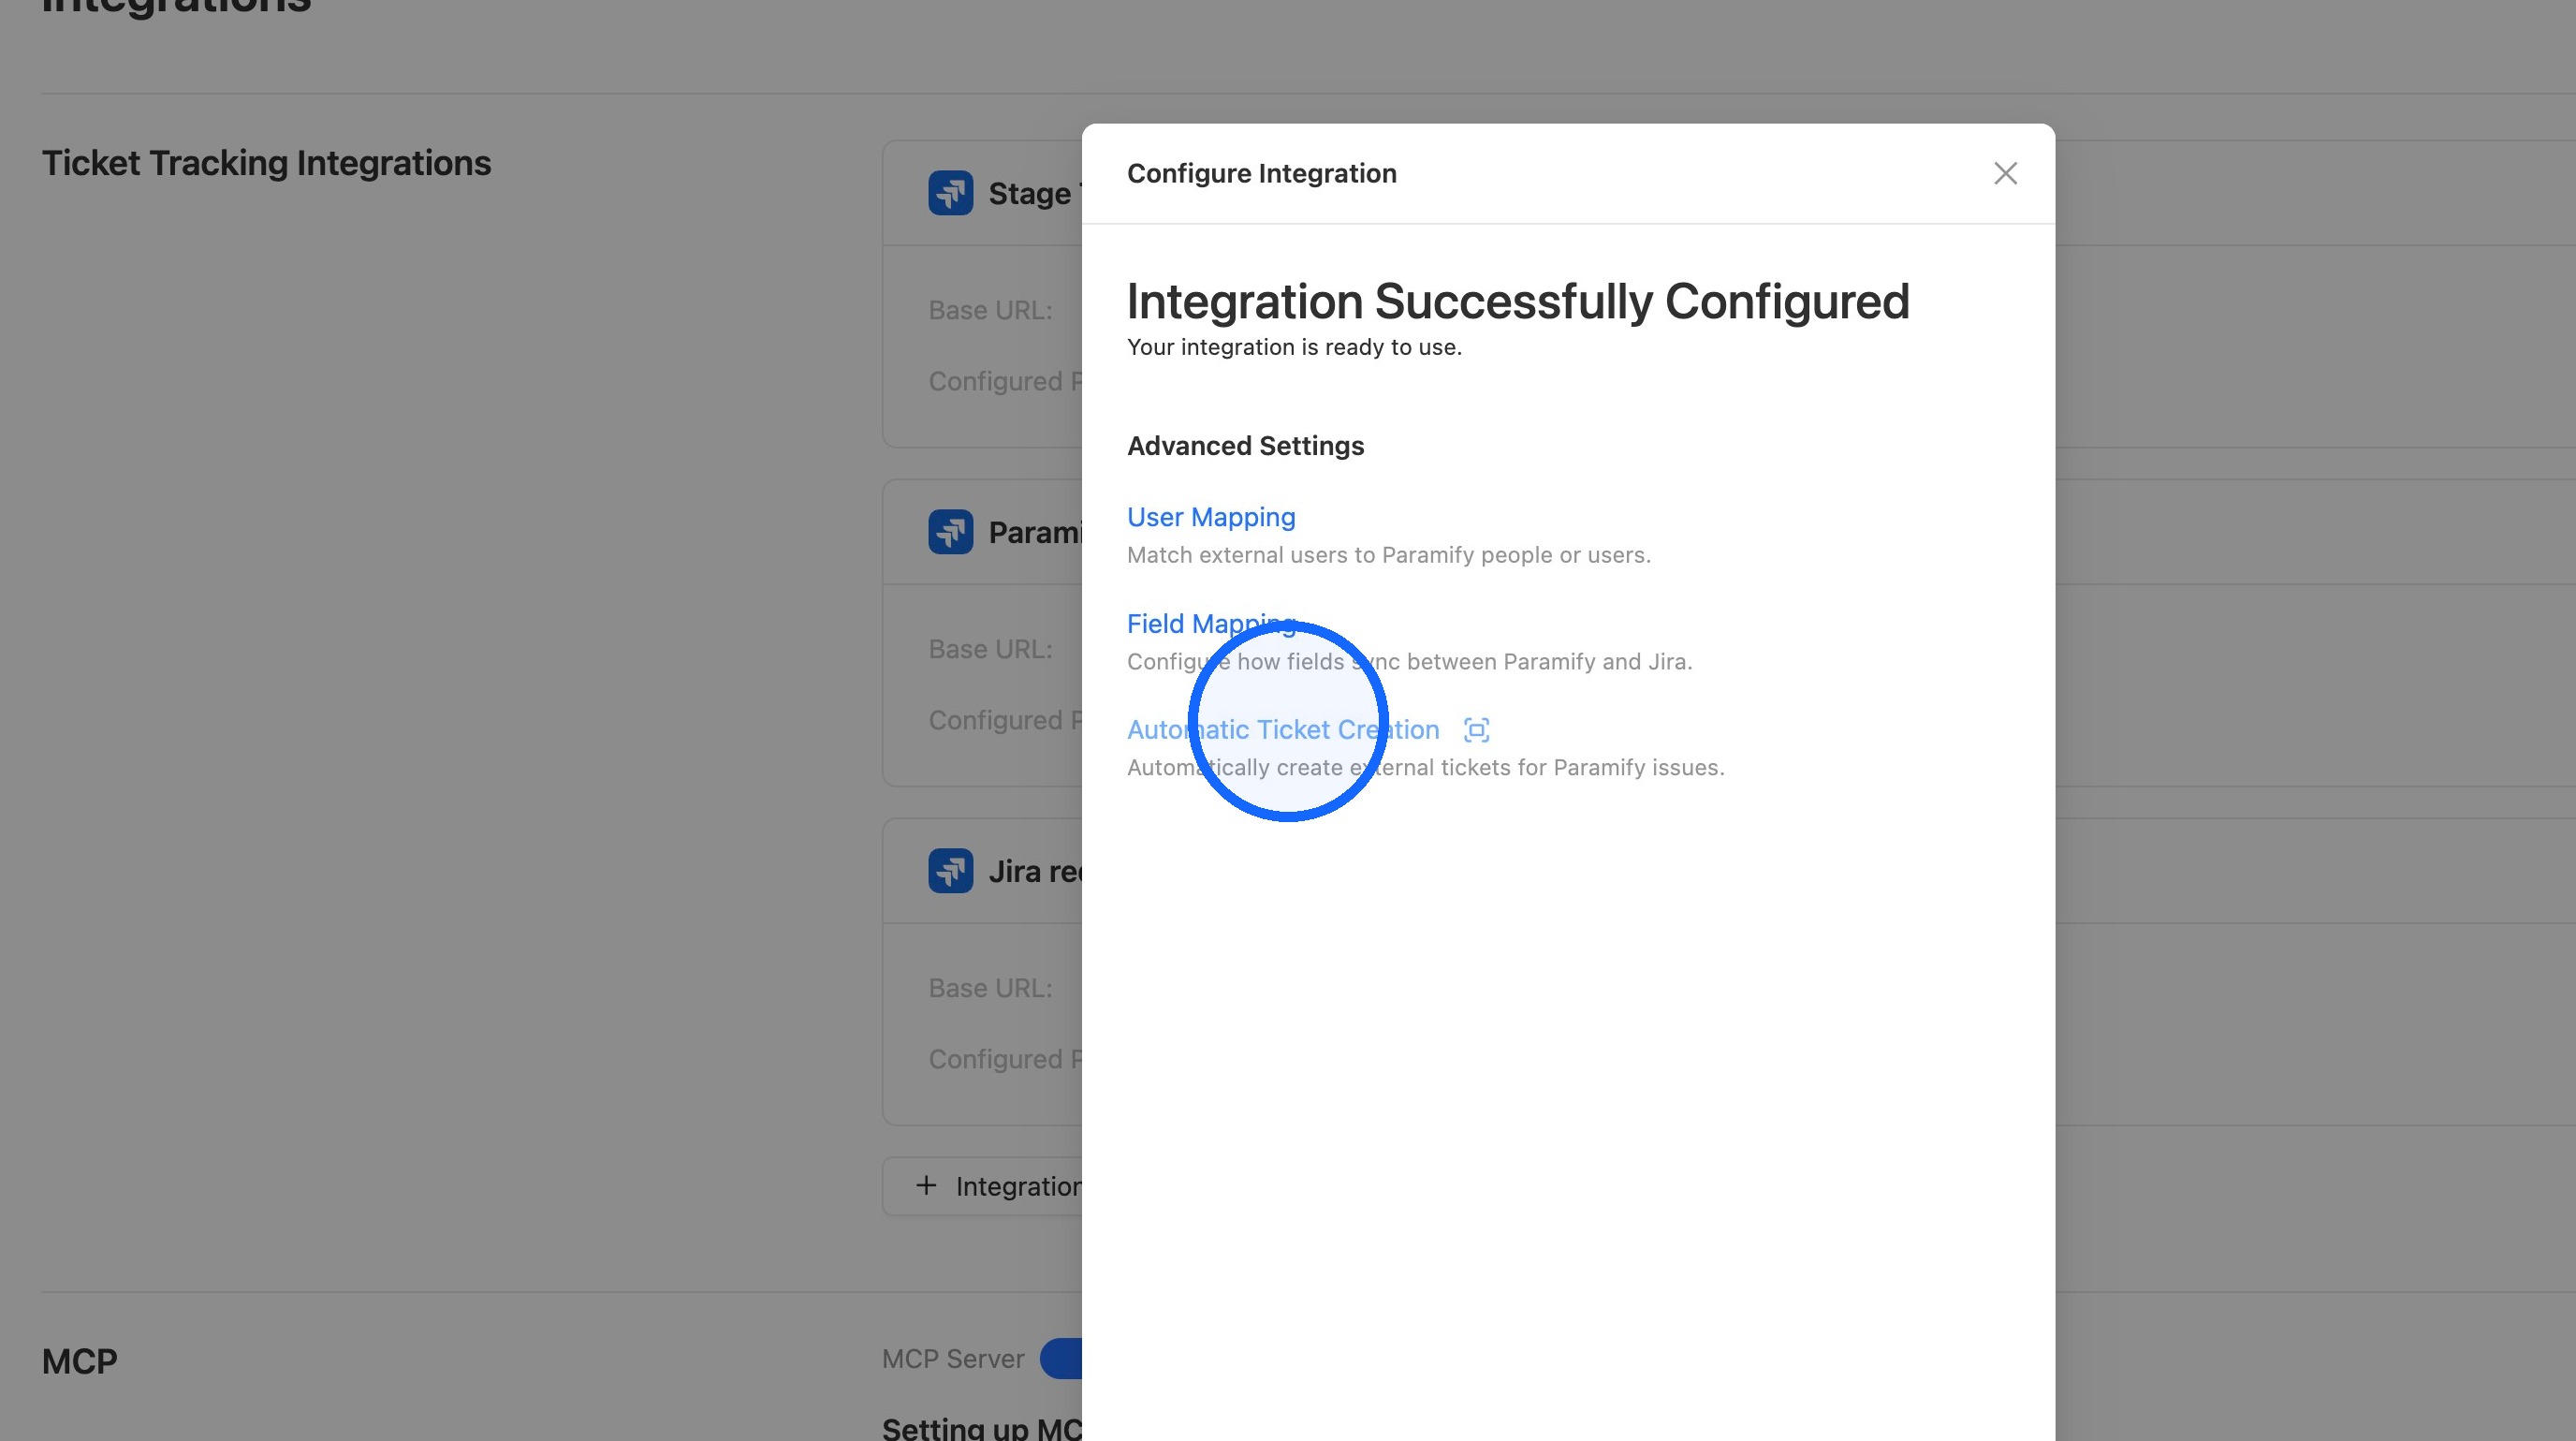
Task: Click the Configure Integration dialog title
Action: pyautogui.click(x=1261, y=173)
